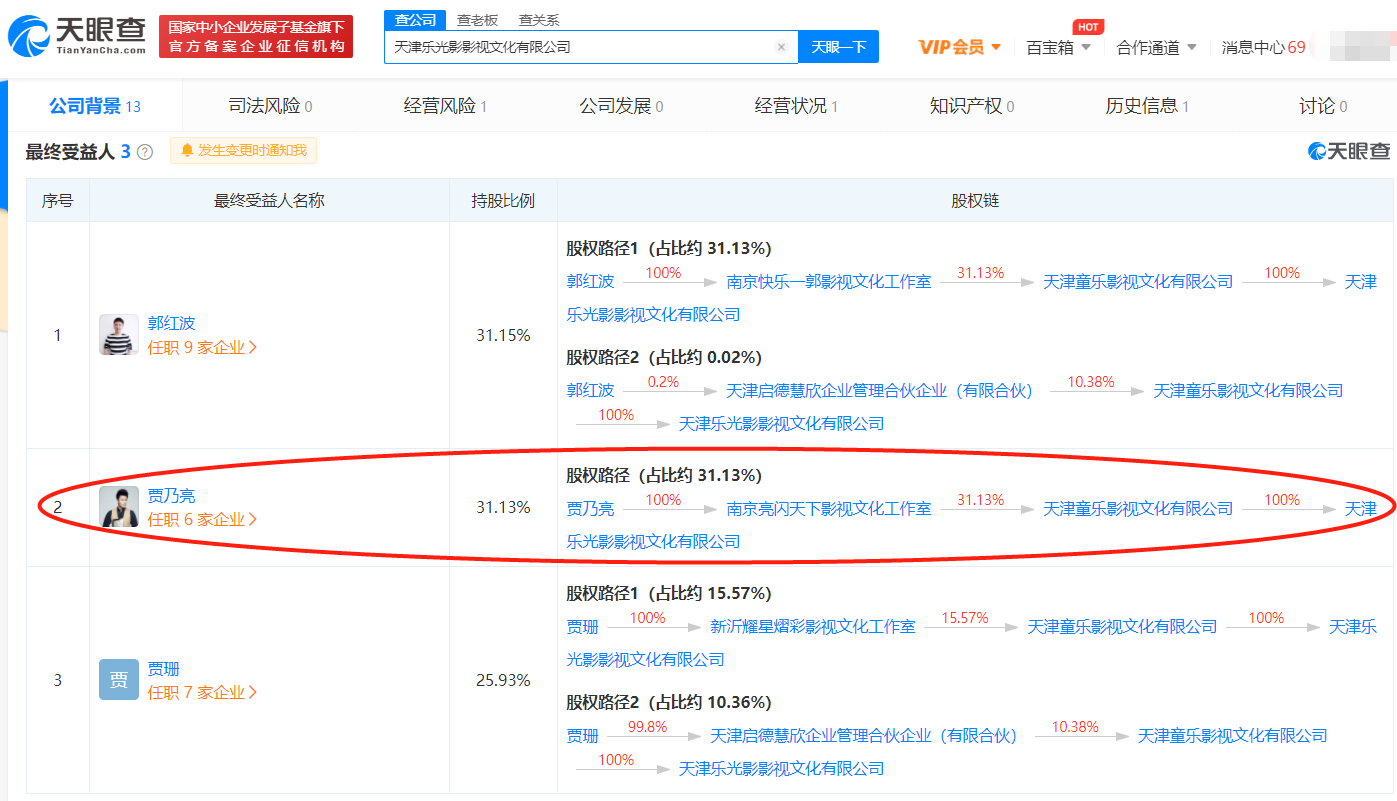Click the 序号 column header
Viewport: 1397px width, 801px height.
coord(57,201)
